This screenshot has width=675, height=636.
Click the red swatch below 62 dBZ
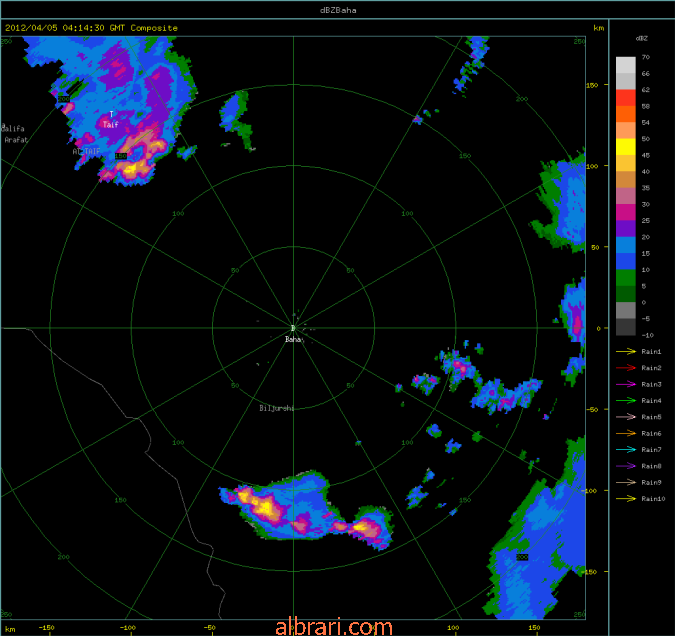pyautogui.click(x=626, y=98)
